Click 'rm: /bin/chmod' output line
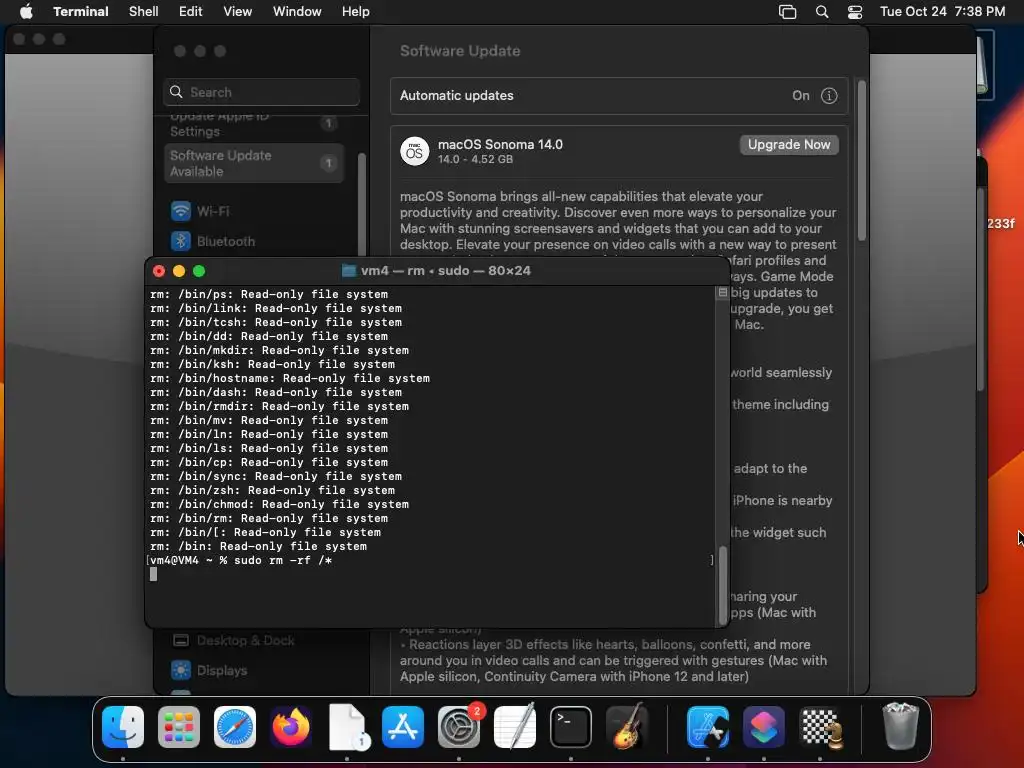 tap(280, 504)
